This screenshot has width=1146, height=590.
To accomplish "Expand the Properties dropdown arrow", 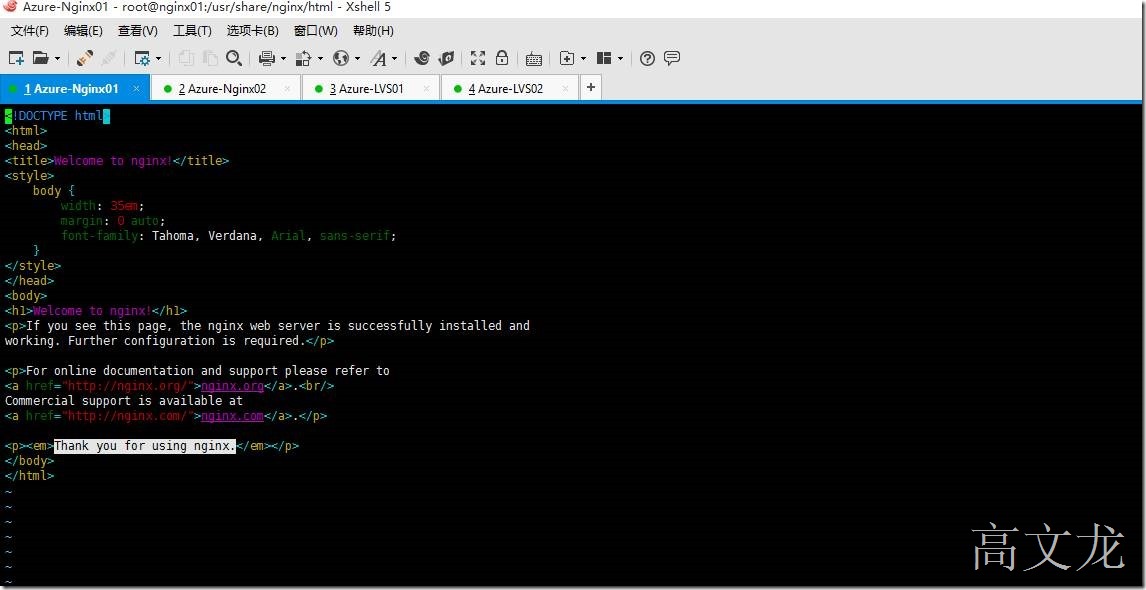I will pyautogui.click(x=159, y=58).
